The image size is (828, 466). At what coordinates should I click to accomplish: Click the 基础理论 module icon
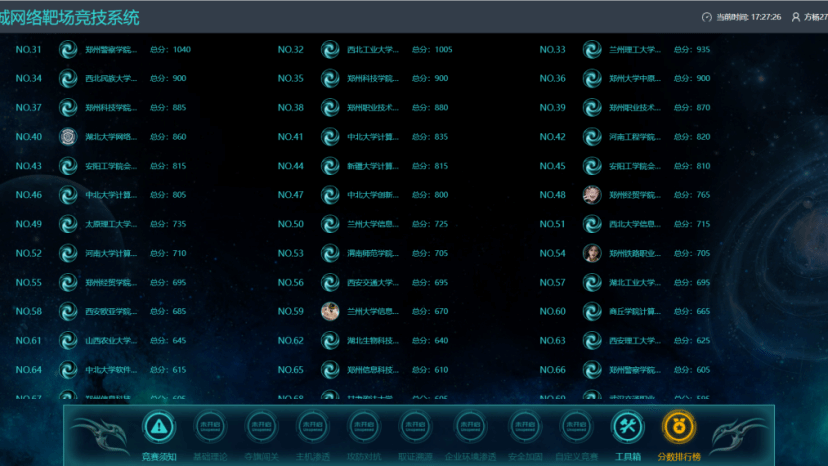point(210,427)
